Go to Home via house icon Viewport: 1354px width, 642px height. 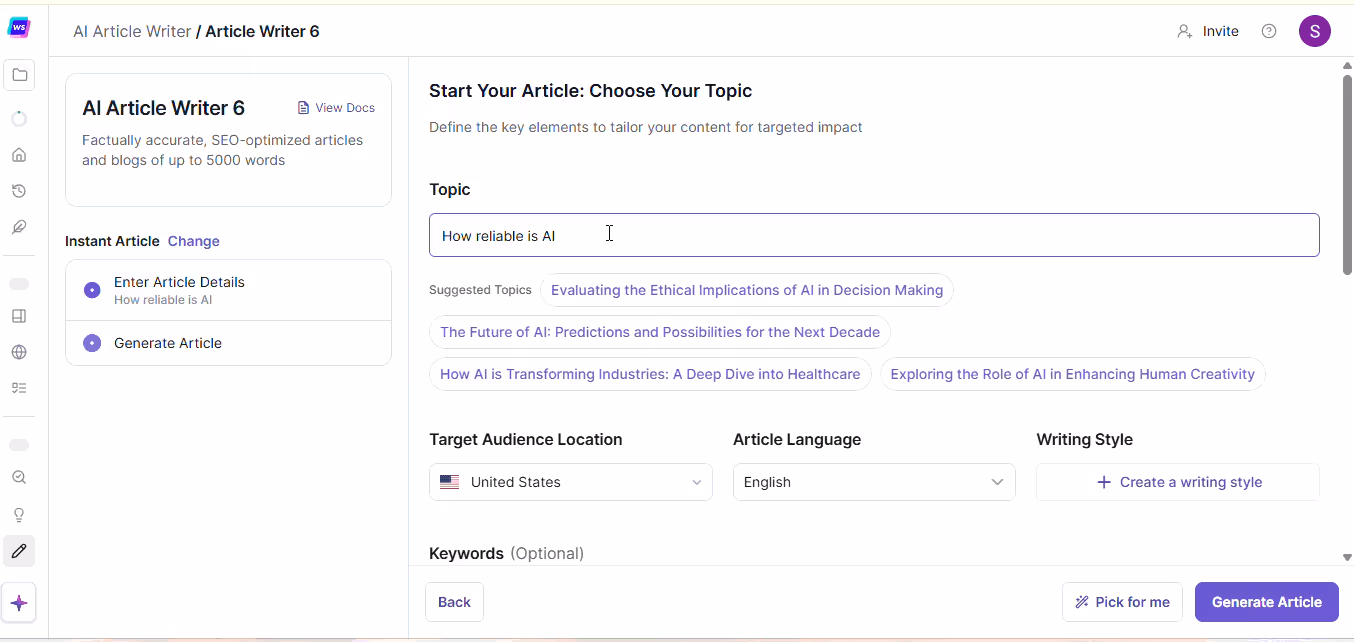click(x=19, y=155)
